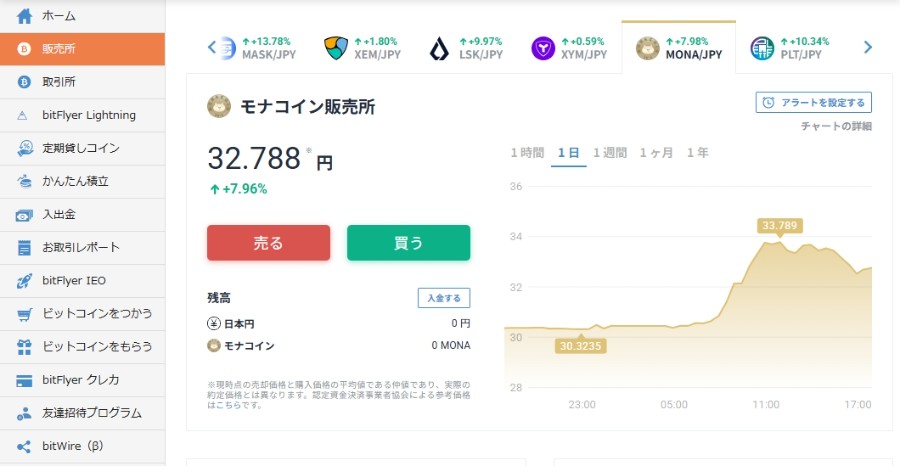This screenshot has height=466, width=900.
Task: Click the gift box icon
Action: click(24, 347)
